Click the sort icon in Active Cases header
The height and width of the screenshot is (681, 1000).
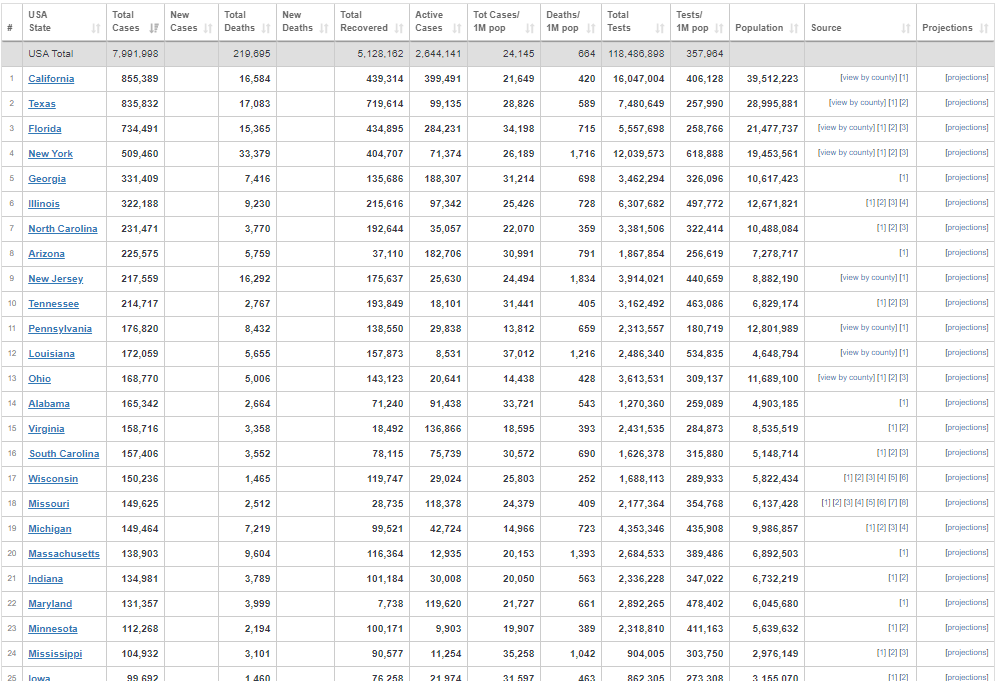pyautogui.click(x=457, y=28)
